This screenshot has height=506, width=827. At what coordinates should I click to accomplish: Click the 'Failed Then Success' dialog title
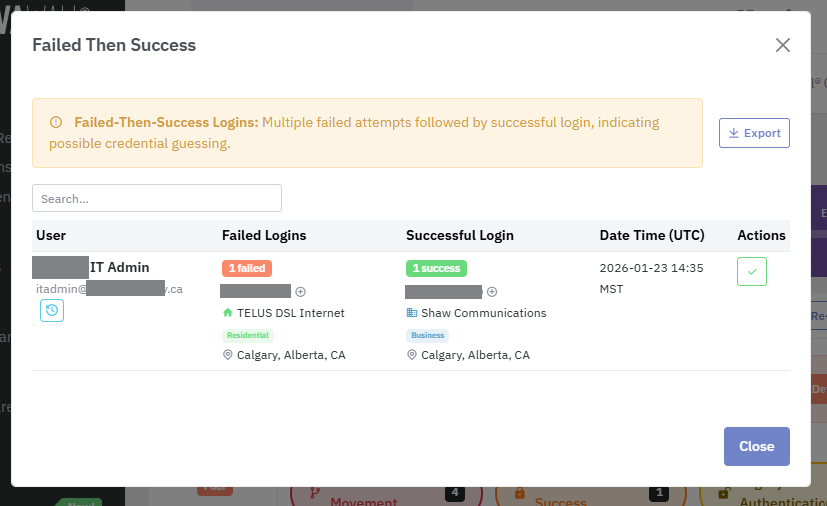[114, 45]
